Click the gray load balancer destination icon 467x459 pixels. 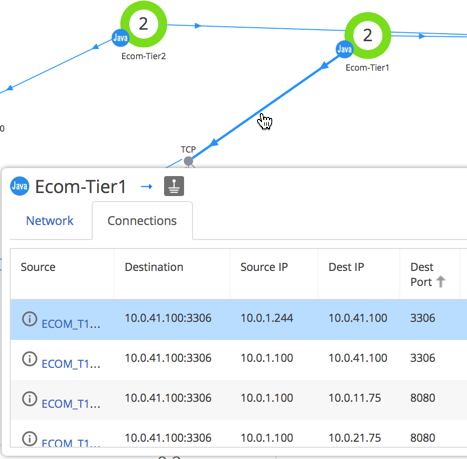174,186
